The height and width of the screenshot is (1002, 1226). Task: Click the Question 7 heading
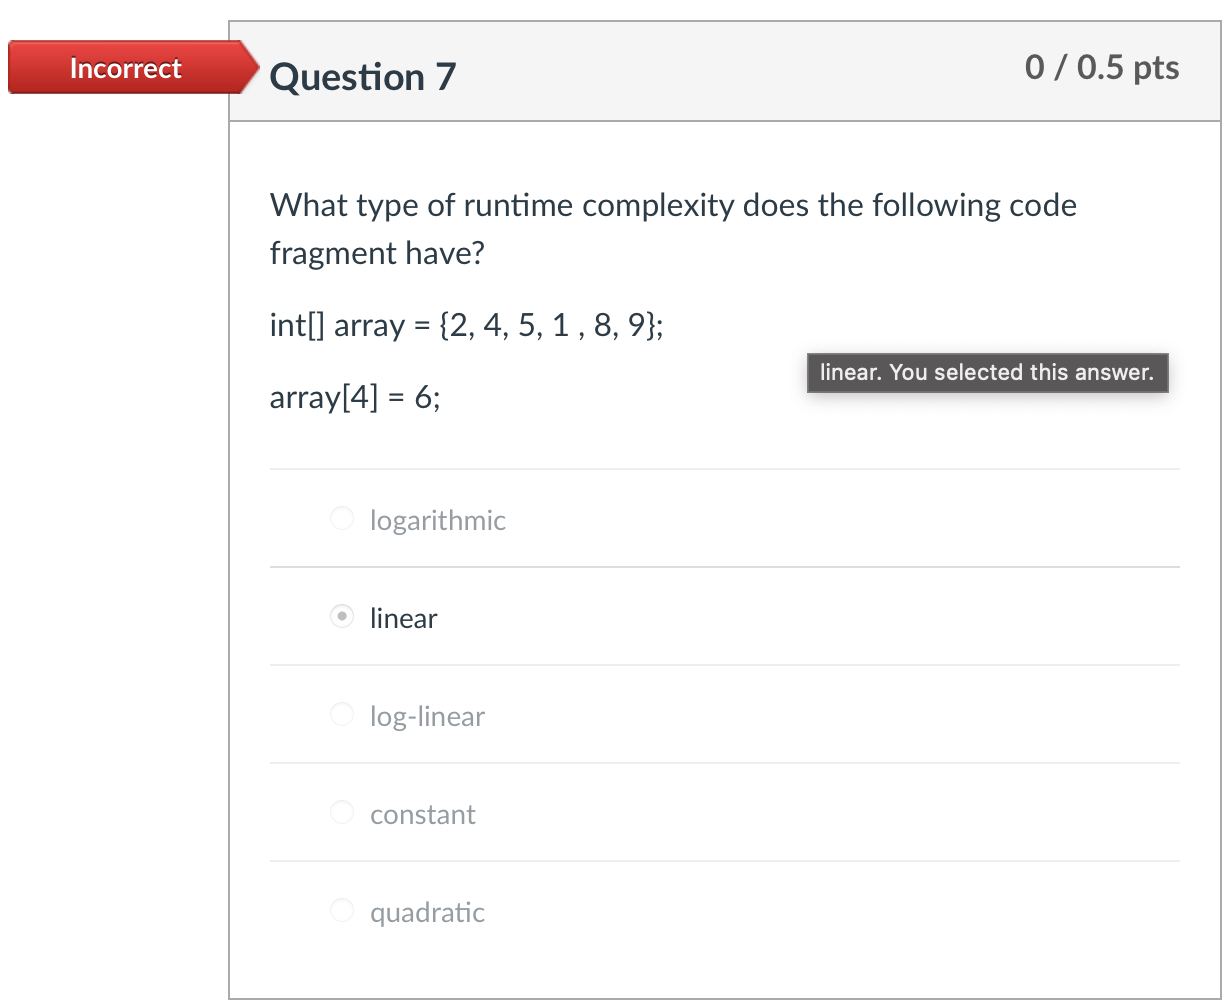coord(364,75)
